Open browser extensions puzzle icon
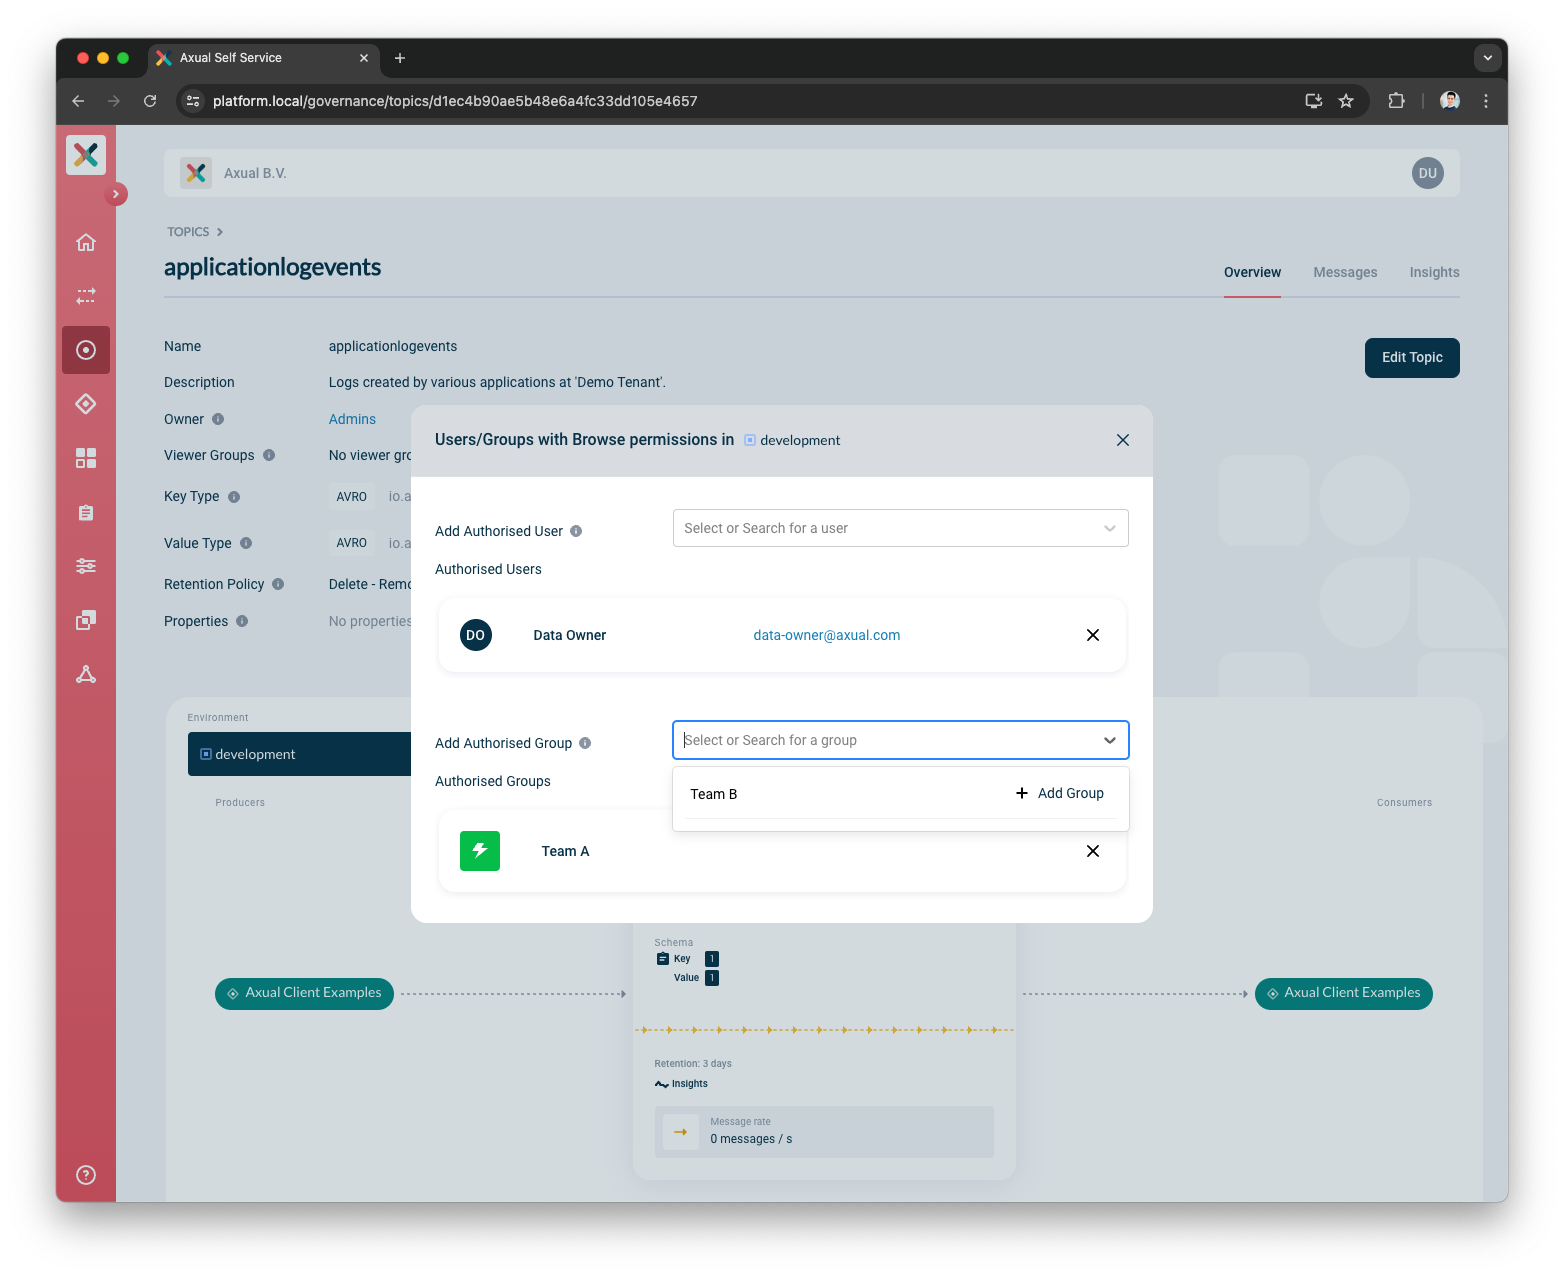The height and width of the screenshot is (1276, 1564). point(1397,101)
